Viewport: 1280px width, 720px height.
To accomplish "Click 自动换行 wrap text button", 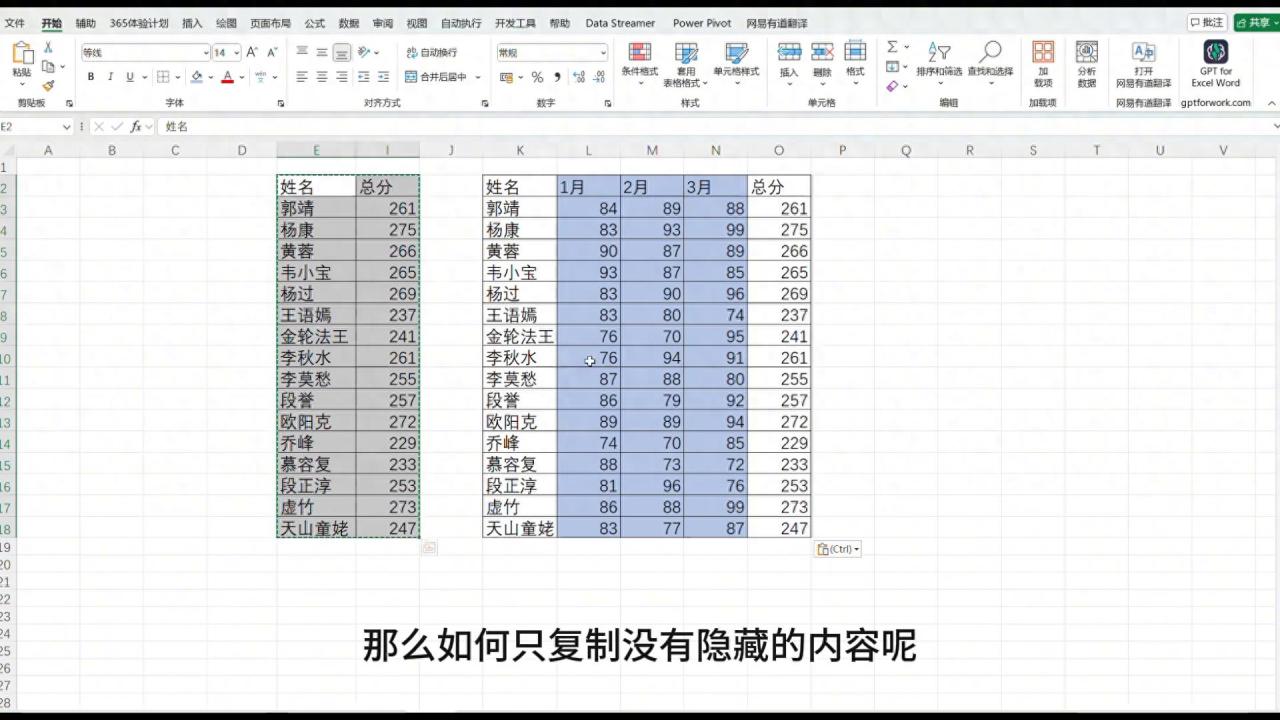I will pyautogui.click(x=432, y=52).
